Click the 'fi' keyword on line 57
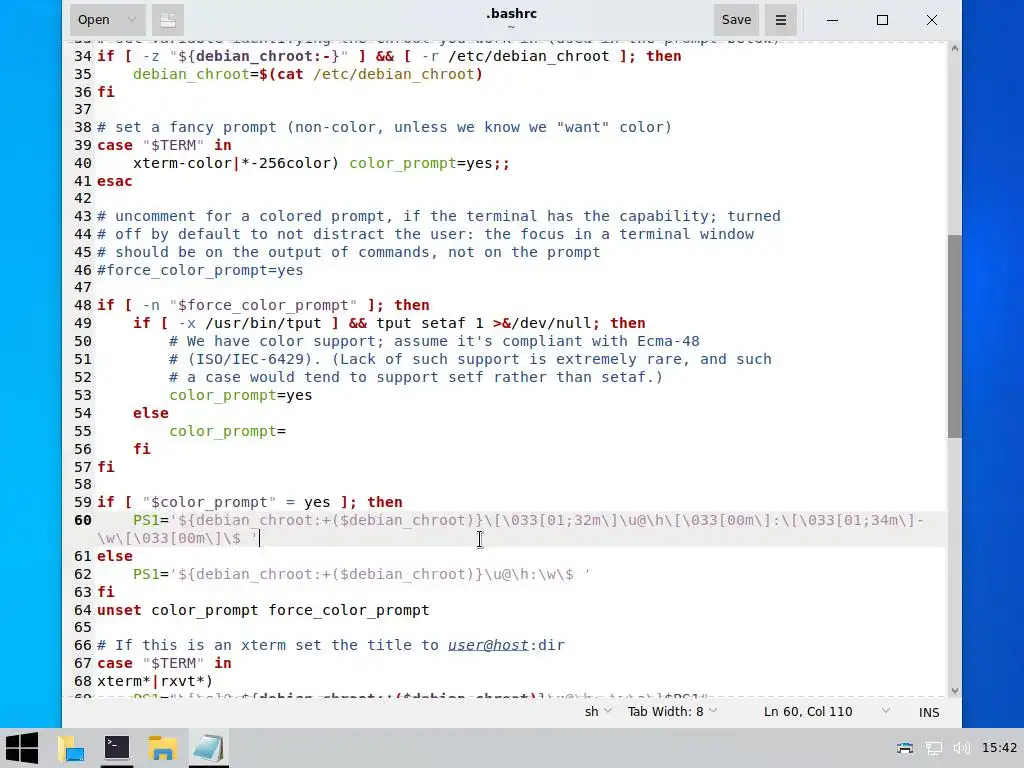This screenshot has height=768, width=1024. pos(105,467)
